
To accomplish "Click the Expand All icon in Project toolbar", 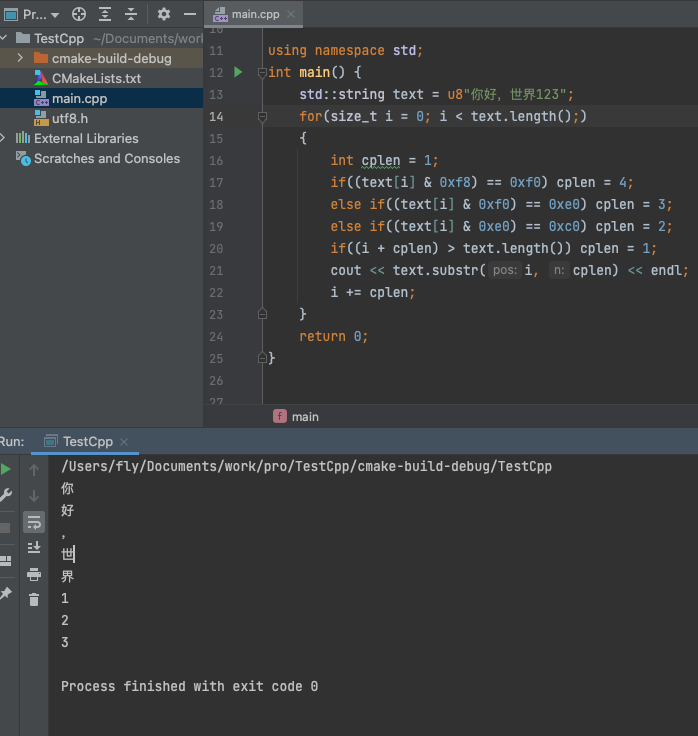I will tap(105, 15).
